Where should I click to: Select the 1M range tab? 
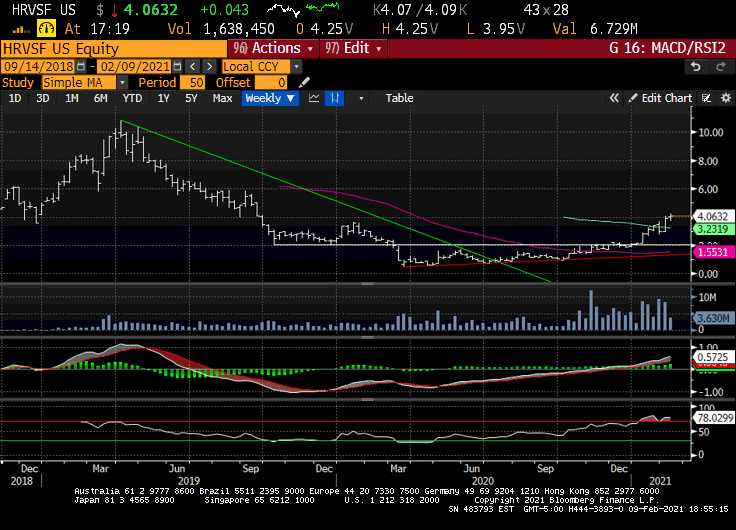click(72, 98)
